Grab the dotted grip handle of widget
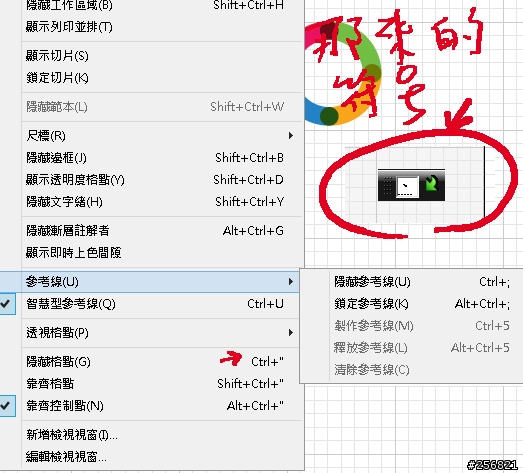This screenshot has height=473, width=523. (x=387, y=186)
